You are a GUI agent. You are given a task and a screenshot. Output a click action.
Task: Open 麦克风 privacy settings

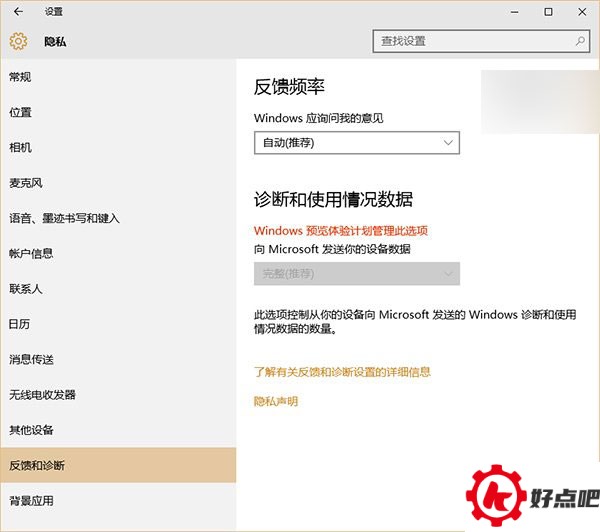[x=25, y=183]
